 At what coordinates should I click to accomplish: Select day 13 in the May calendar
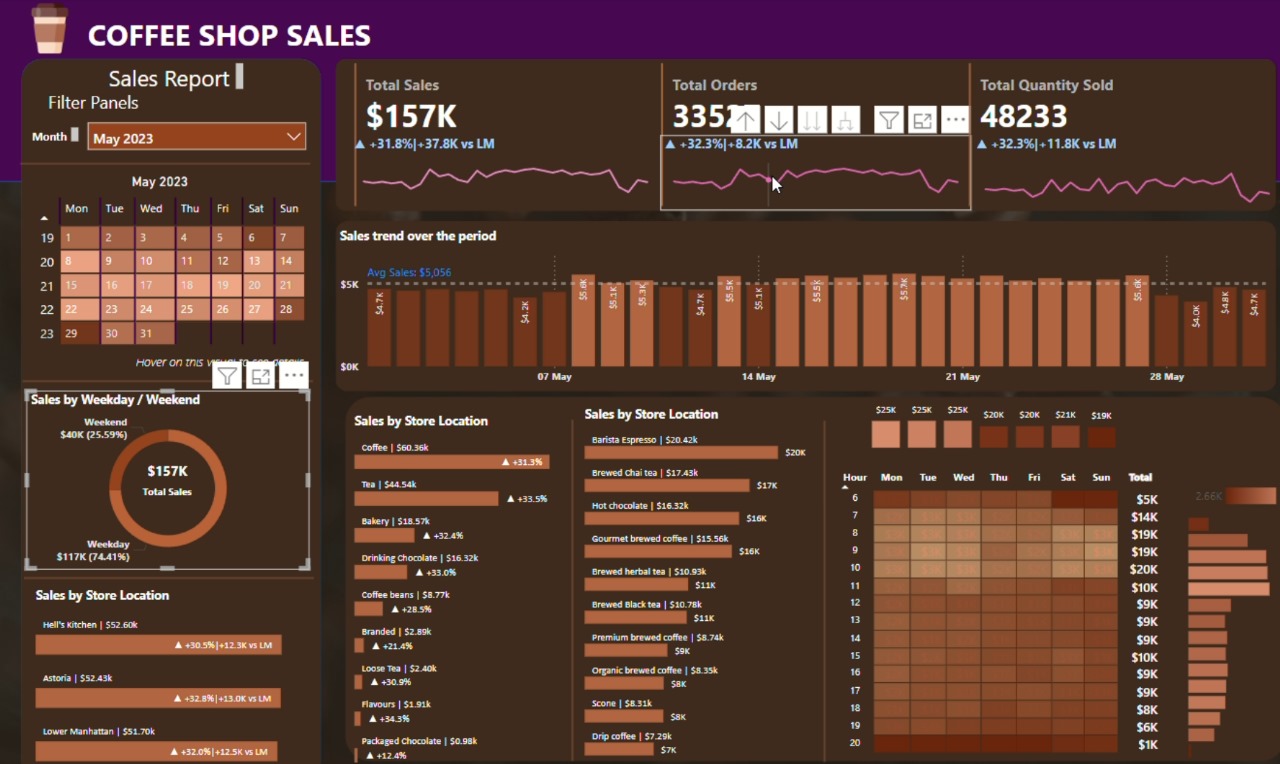pos(256,262)
